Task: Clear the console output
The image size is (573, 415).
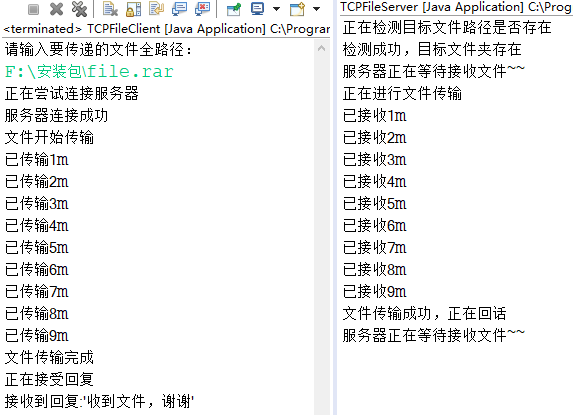Action: pos(110,9)
